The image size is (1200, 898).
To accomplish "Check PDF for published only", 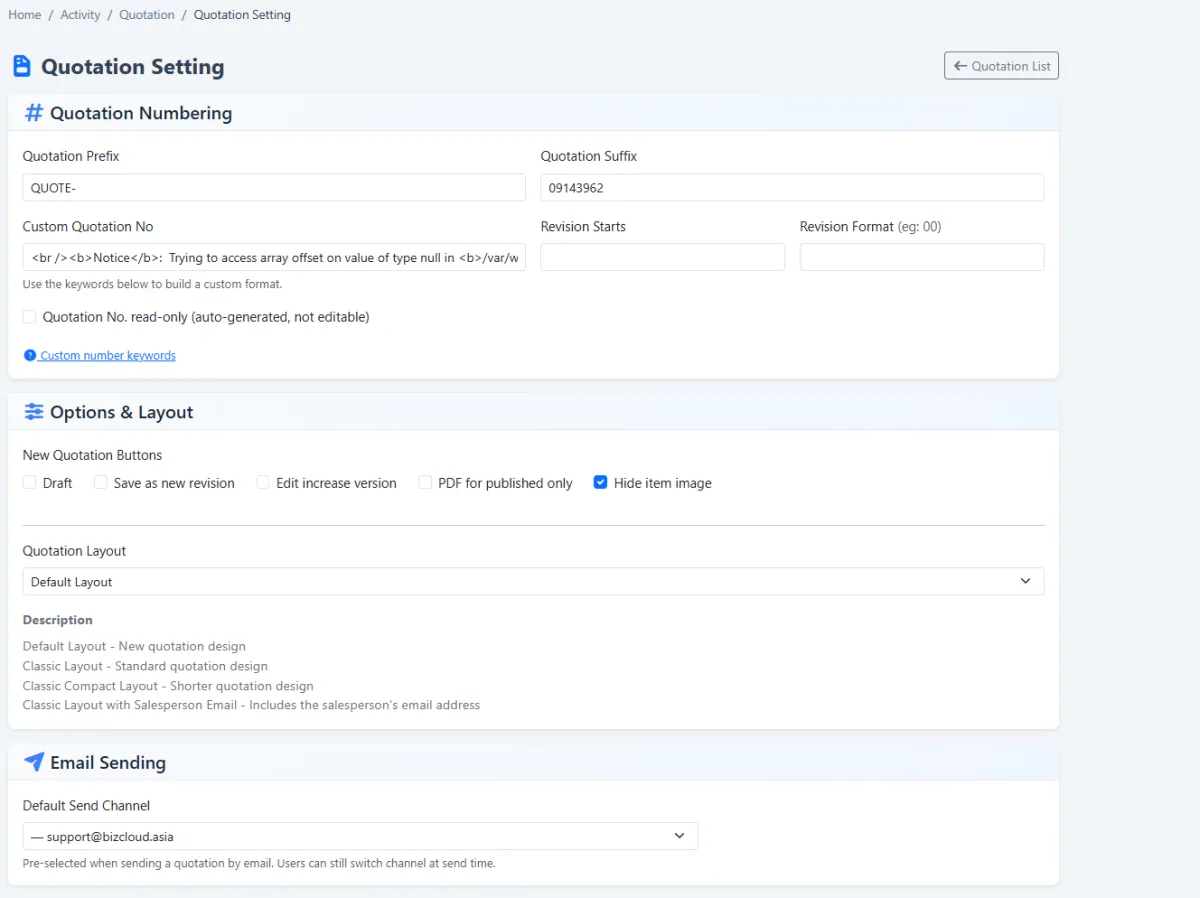I will point(425,483).
